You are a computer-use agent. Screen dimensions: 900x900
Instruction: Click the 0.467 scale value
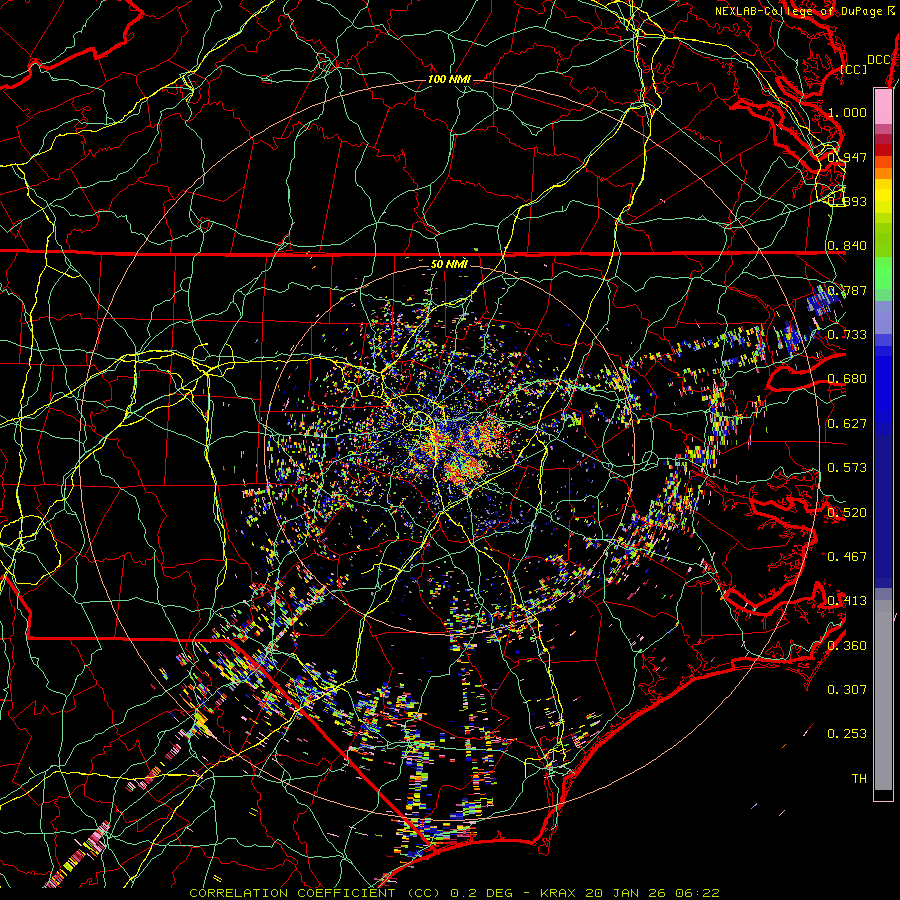pos(847,556)
